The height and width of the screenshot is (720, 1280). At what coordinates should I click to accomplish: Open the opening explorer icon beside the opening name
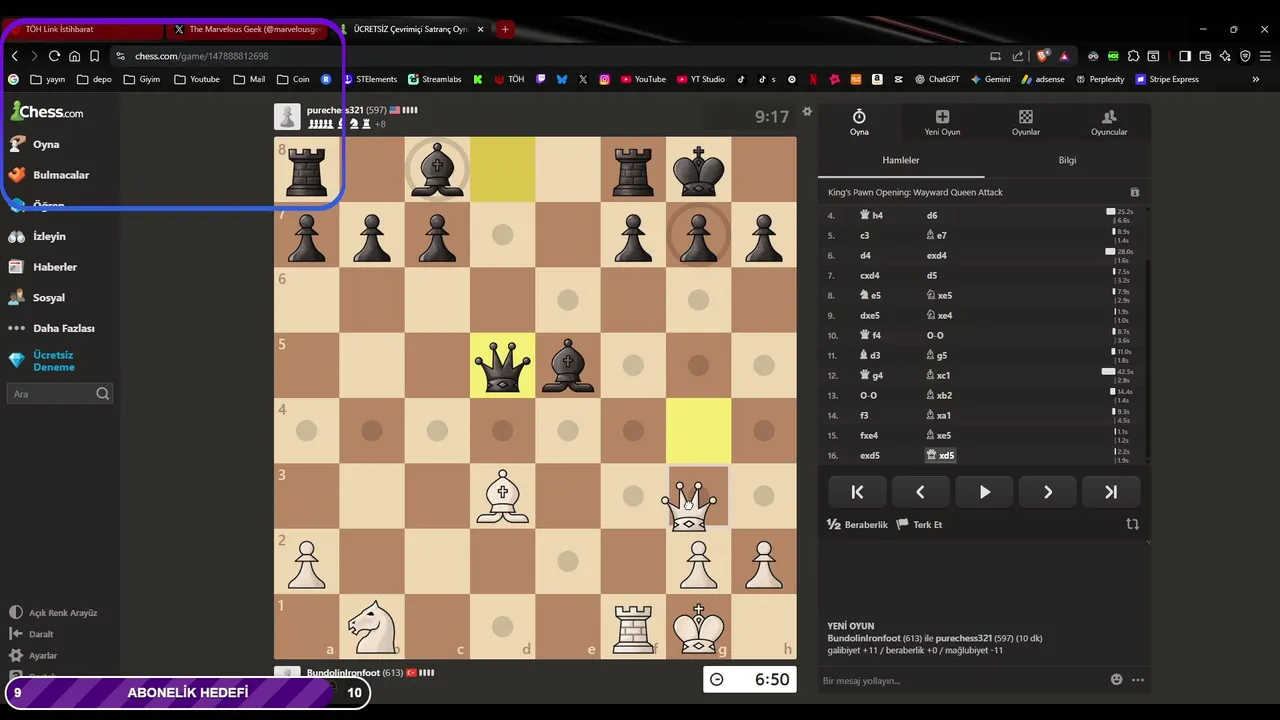pos(1134,192)
